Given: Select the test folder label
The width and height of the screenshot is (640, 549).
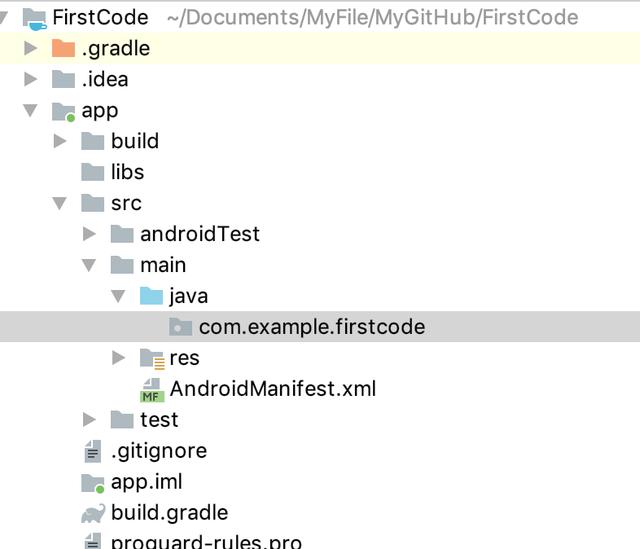Looking at the screenshot, I should pos(159,420).
